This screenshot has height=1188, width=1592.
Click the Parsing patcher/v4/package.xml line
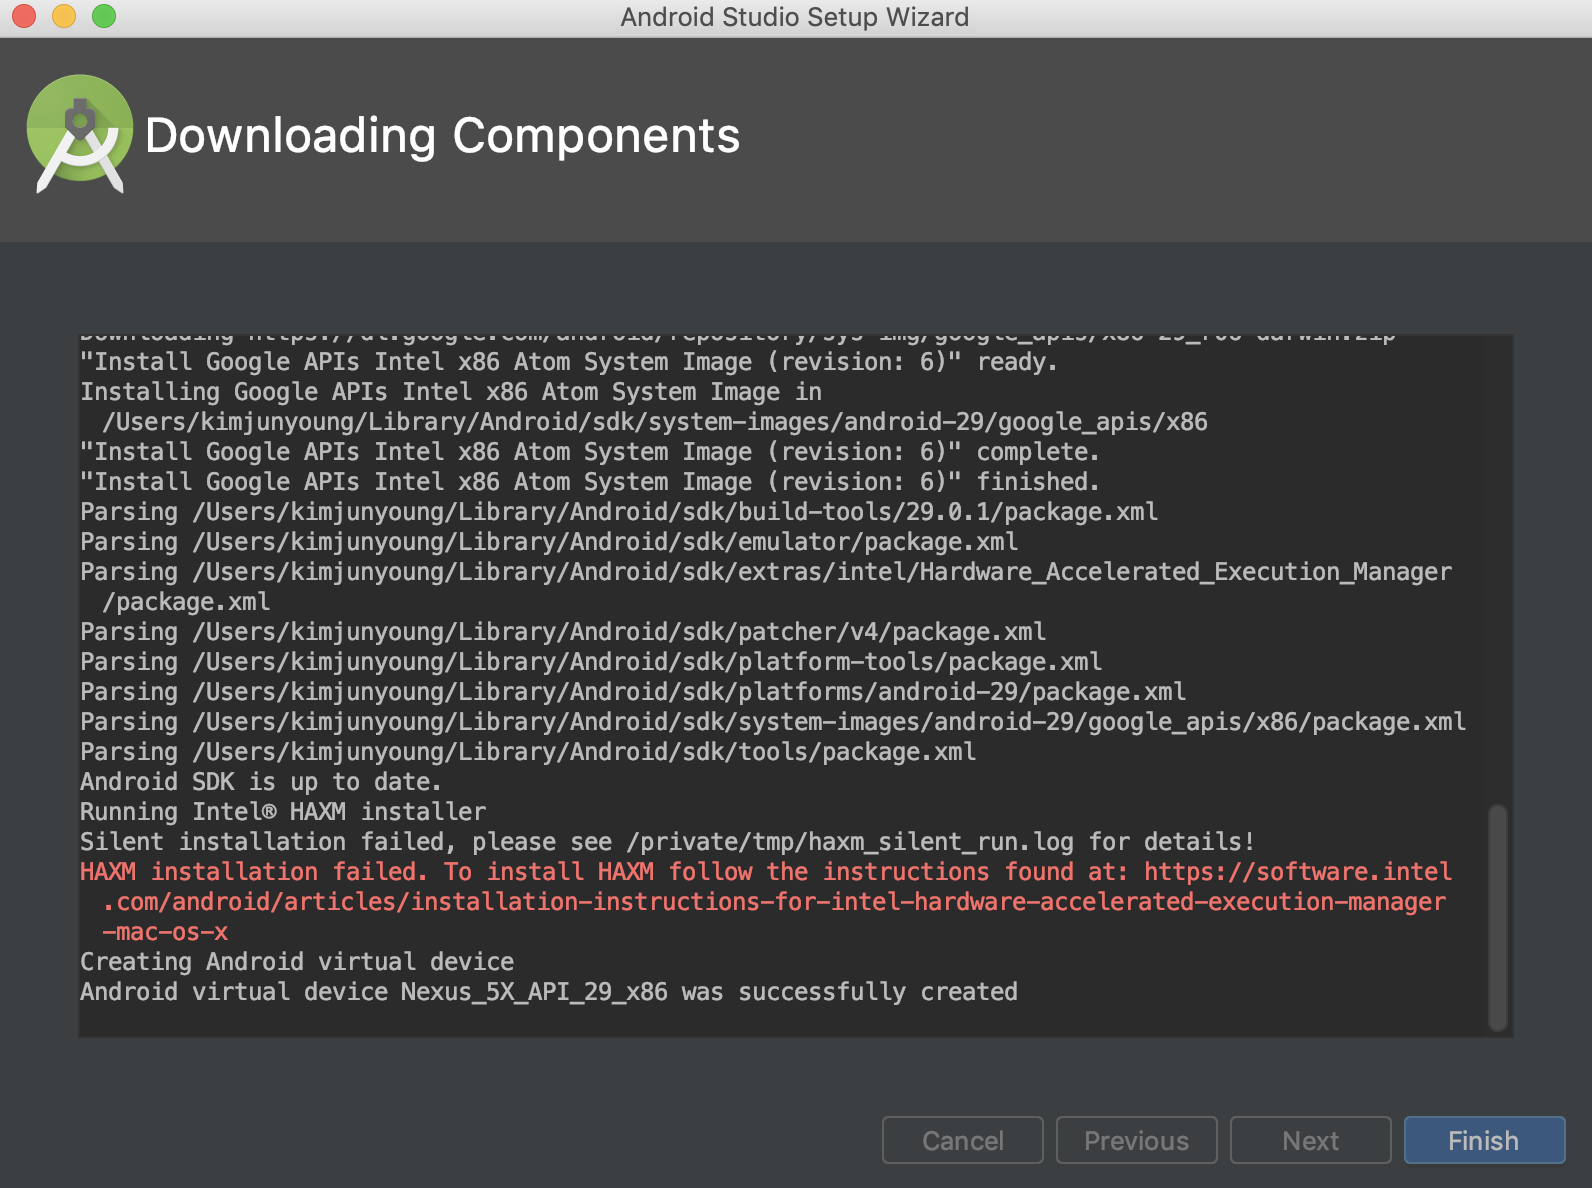(x=563, y=632)
